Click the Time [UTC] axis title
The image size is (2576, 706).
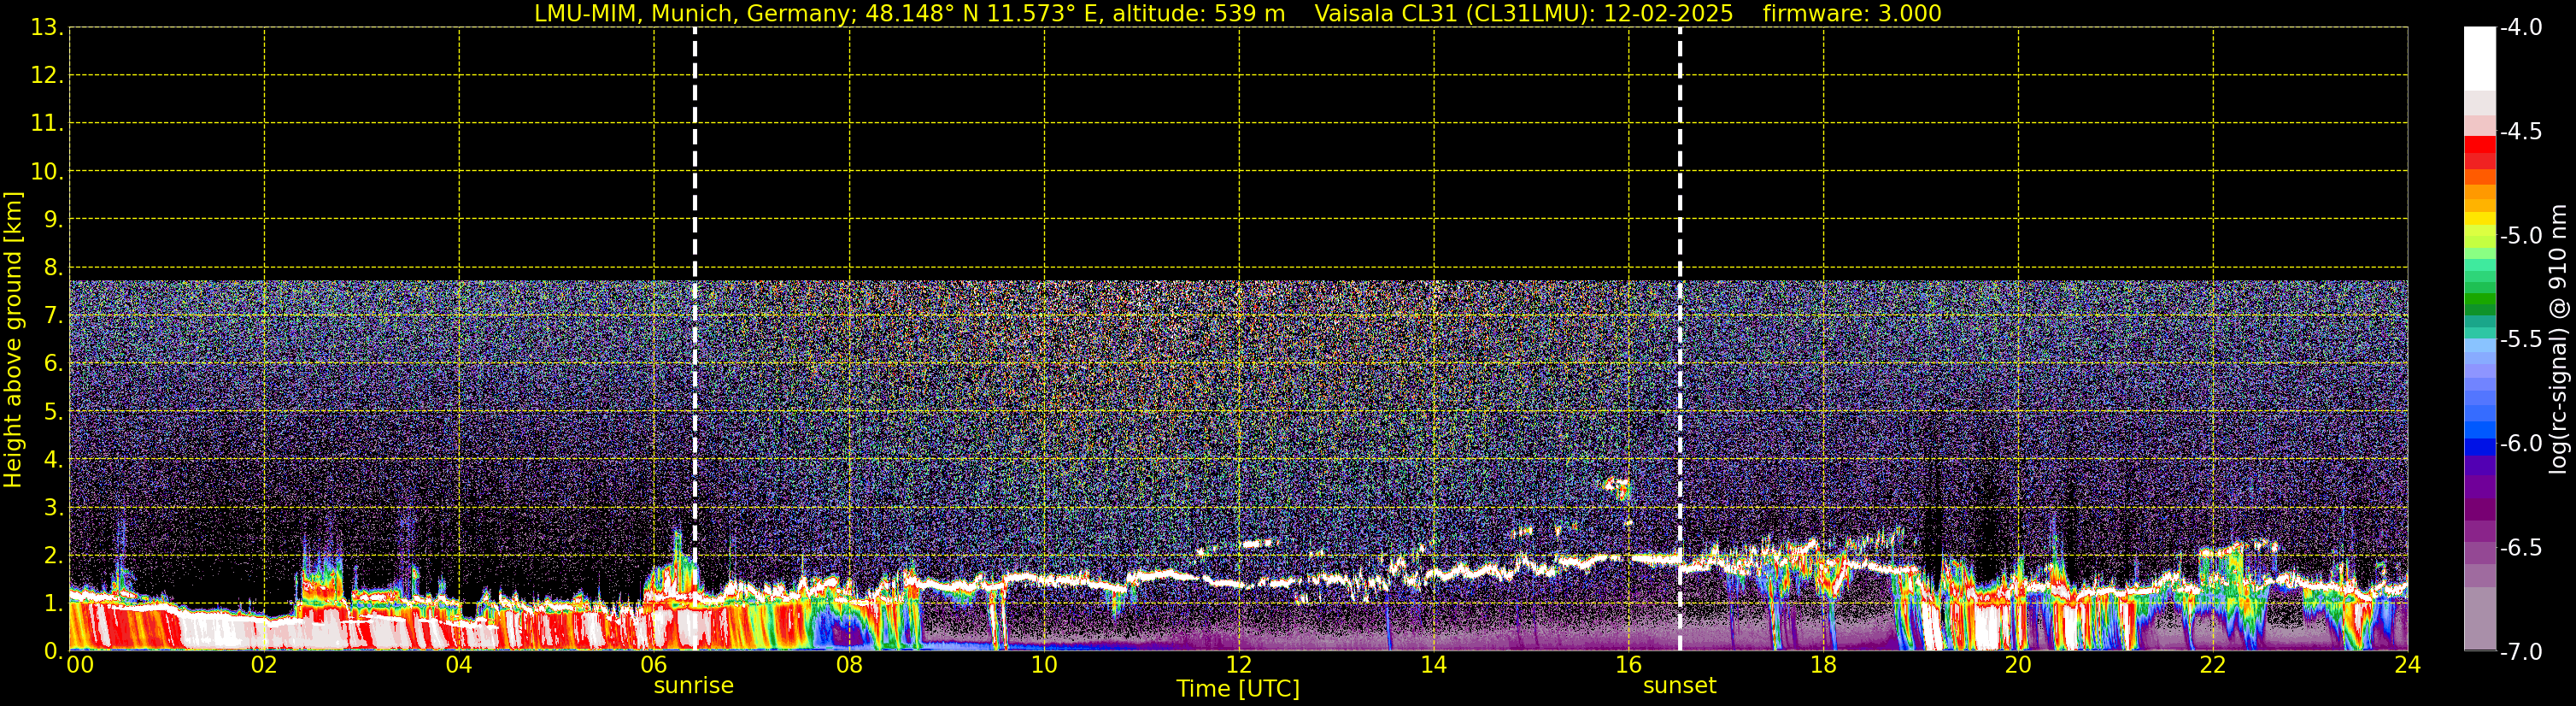(1237, 689)
